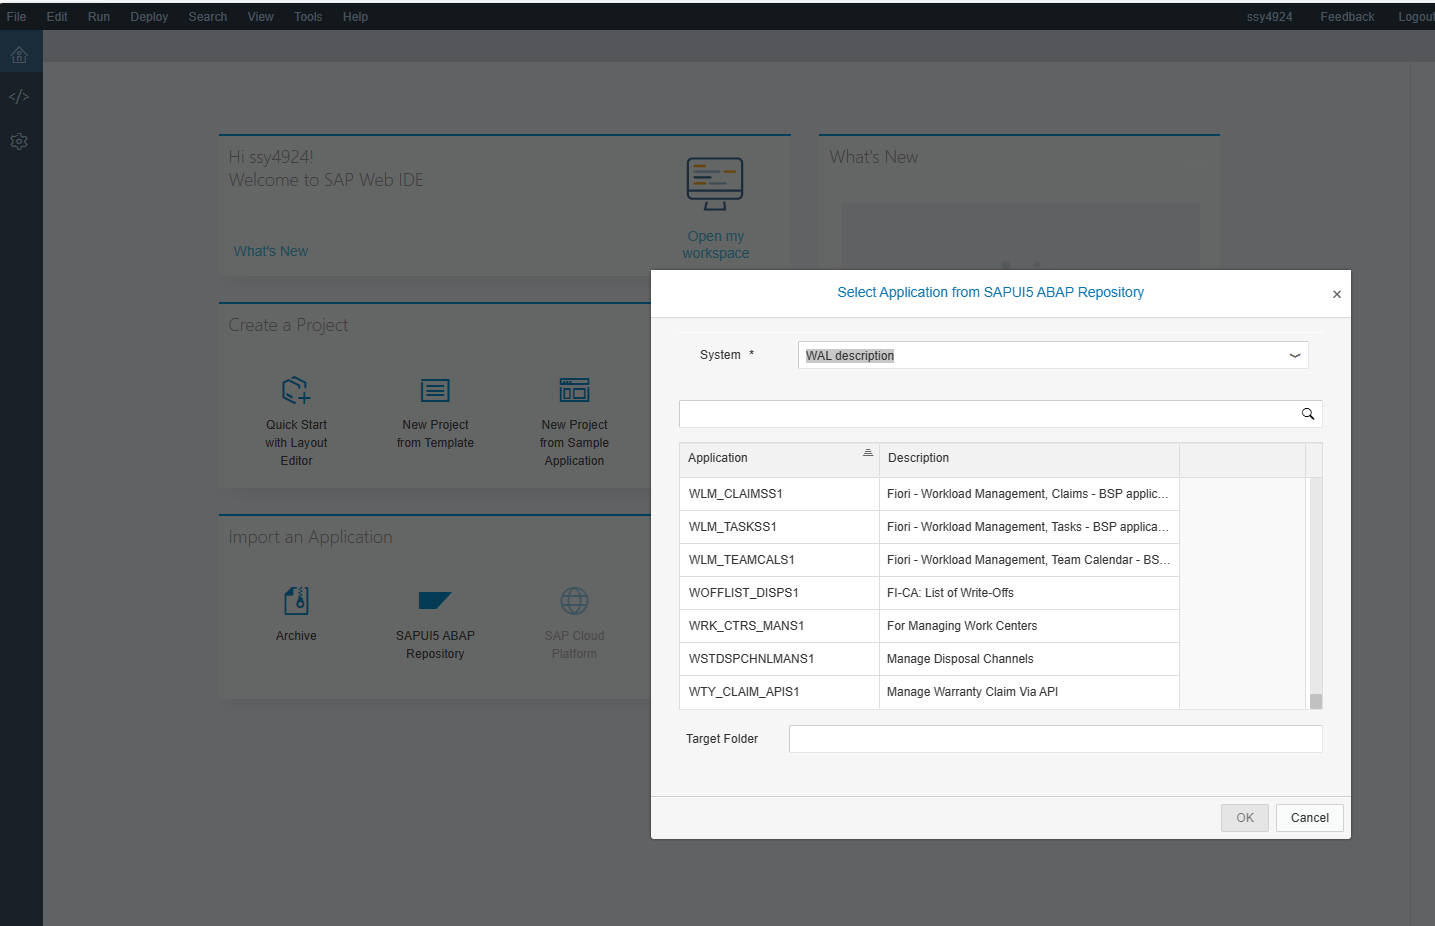
Task: Click the System WAL description field
Action: [1053, 355]
